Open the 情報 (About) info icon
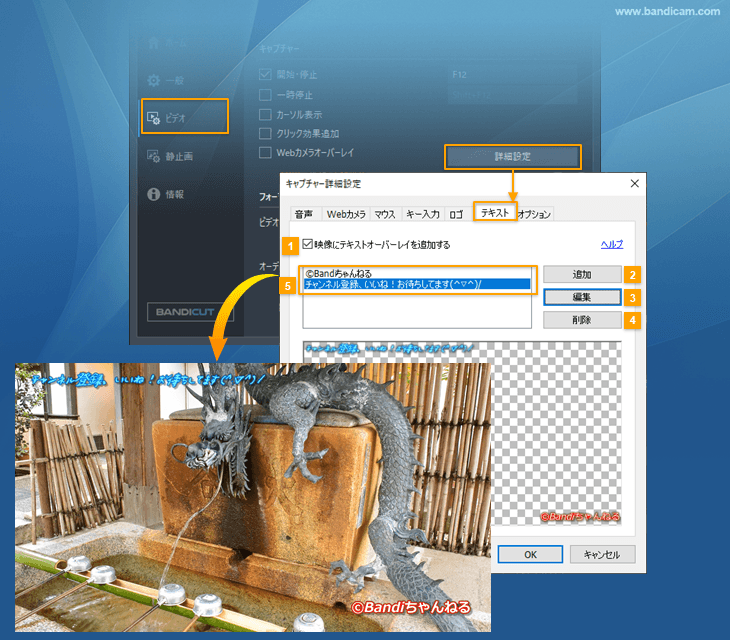 tap(154, 194)
